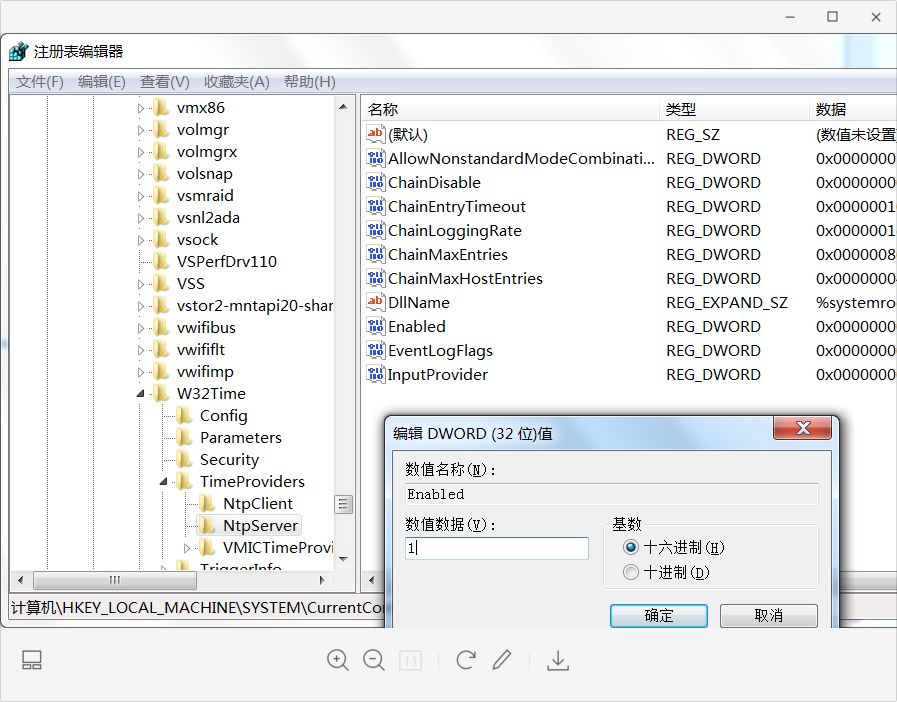Click the ChainDisable DWORD icon
The width and height of the screenshot is (897, 702).
(375, 183)
